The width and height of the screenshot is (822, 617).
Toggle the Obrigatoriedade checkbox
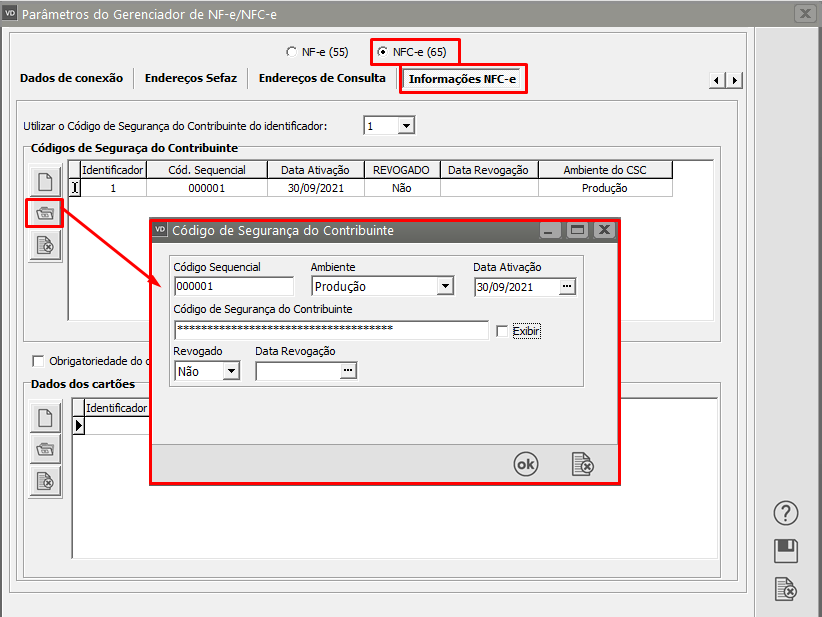tap(39, 361)
